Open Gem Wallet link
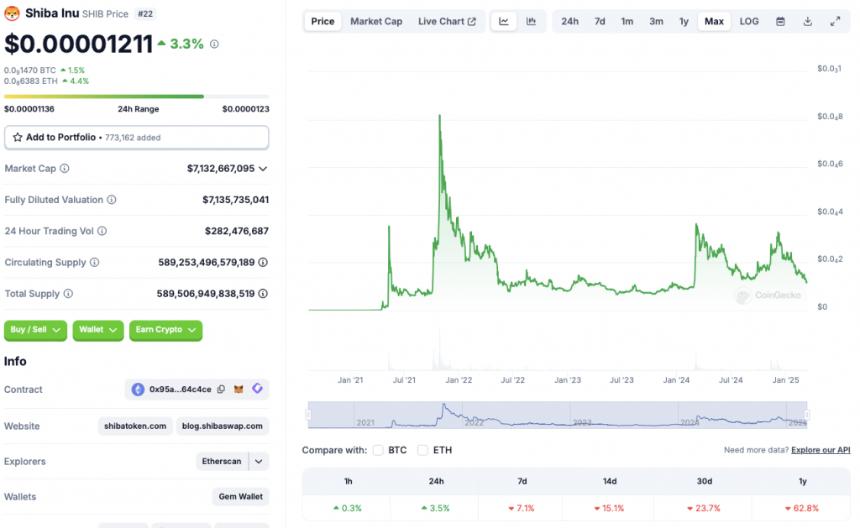860x528 pixels. pyautogui.click(x=241, y=497)
